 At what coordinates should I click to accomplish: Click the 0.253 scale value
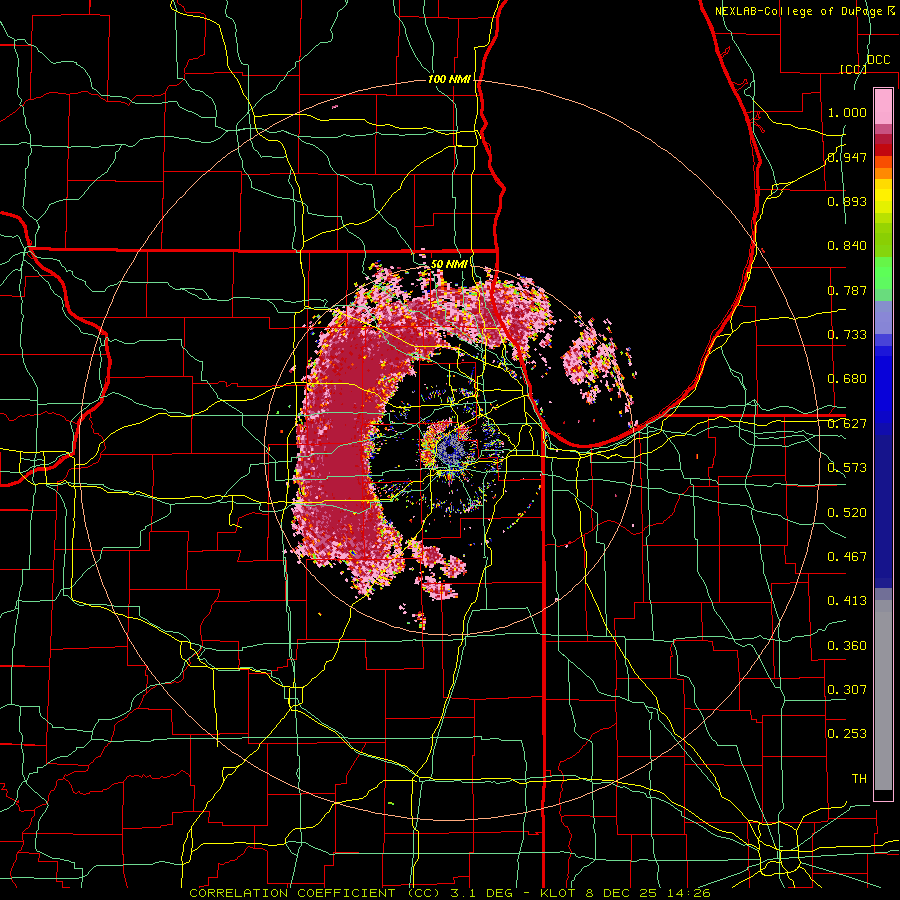(x=847, y=734)
